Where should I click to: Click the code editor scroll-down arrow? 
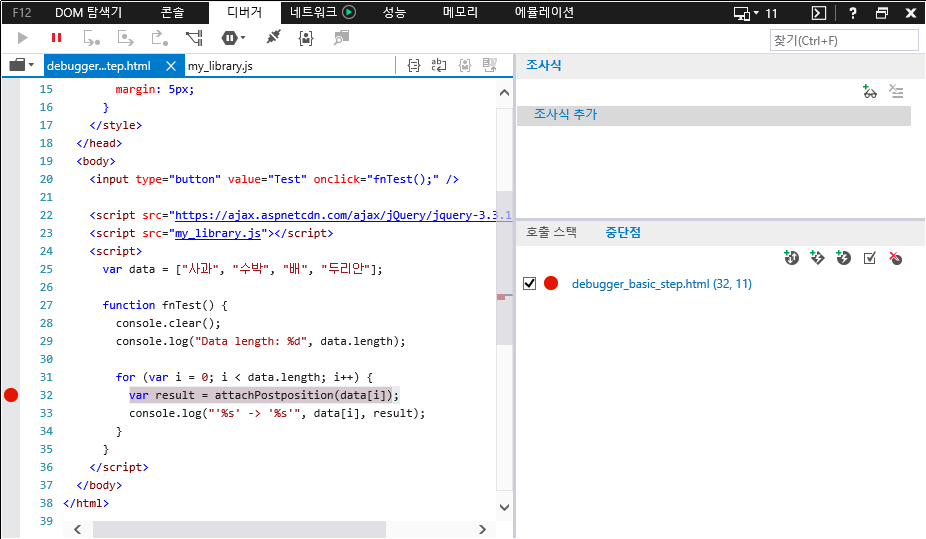[x=504, y=507]
